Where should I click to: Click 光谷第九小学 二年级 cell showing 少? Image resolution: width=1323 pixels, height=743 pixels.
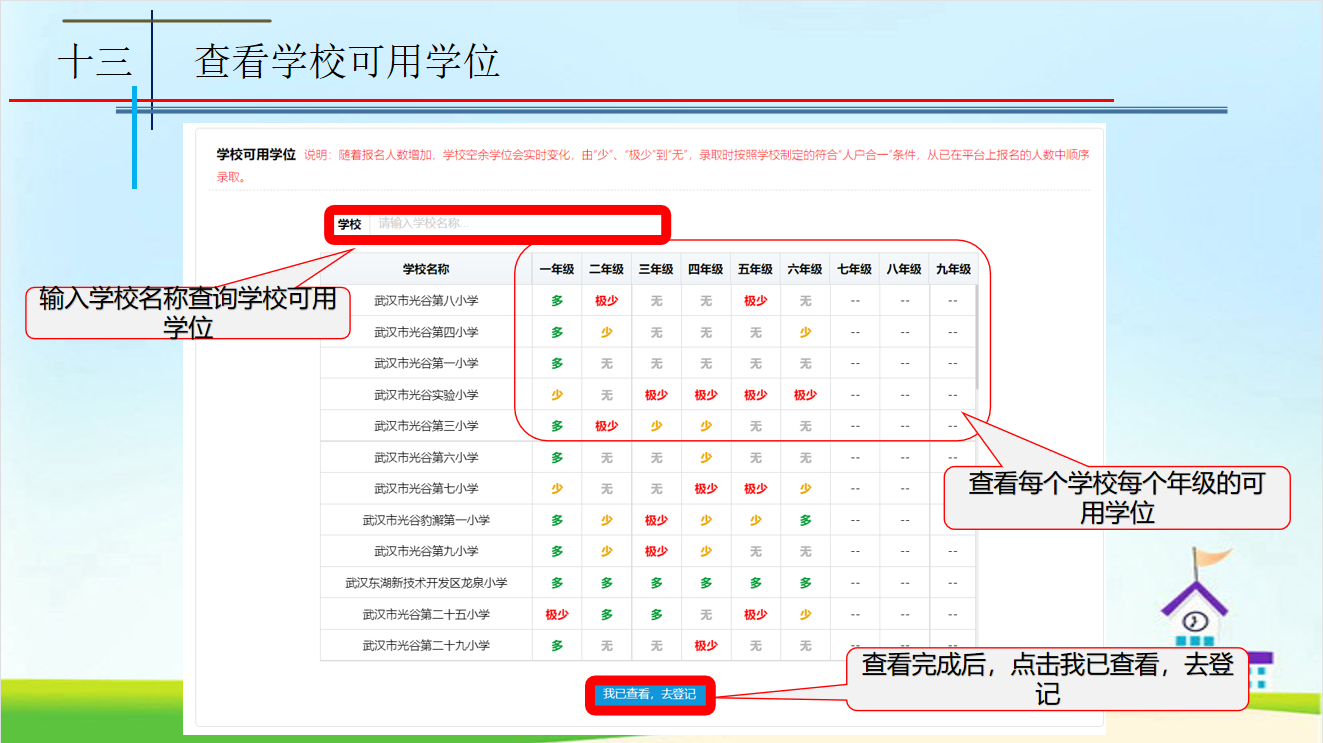pyautogui.click(x=607, y=551)
